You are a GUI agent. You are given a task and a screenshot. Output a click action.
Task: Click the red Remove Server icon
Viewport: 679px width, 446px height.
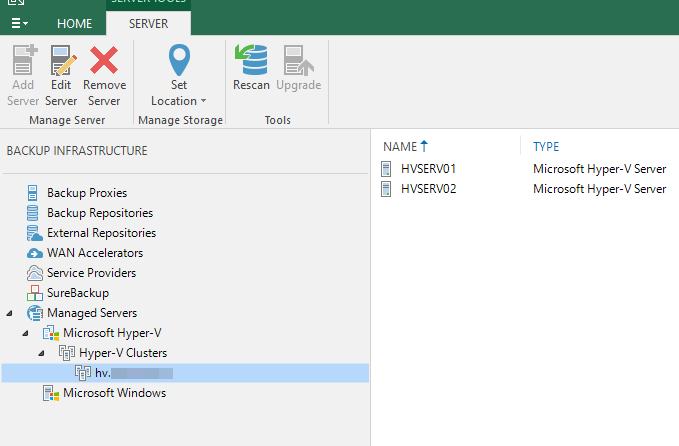coord(104,60)
